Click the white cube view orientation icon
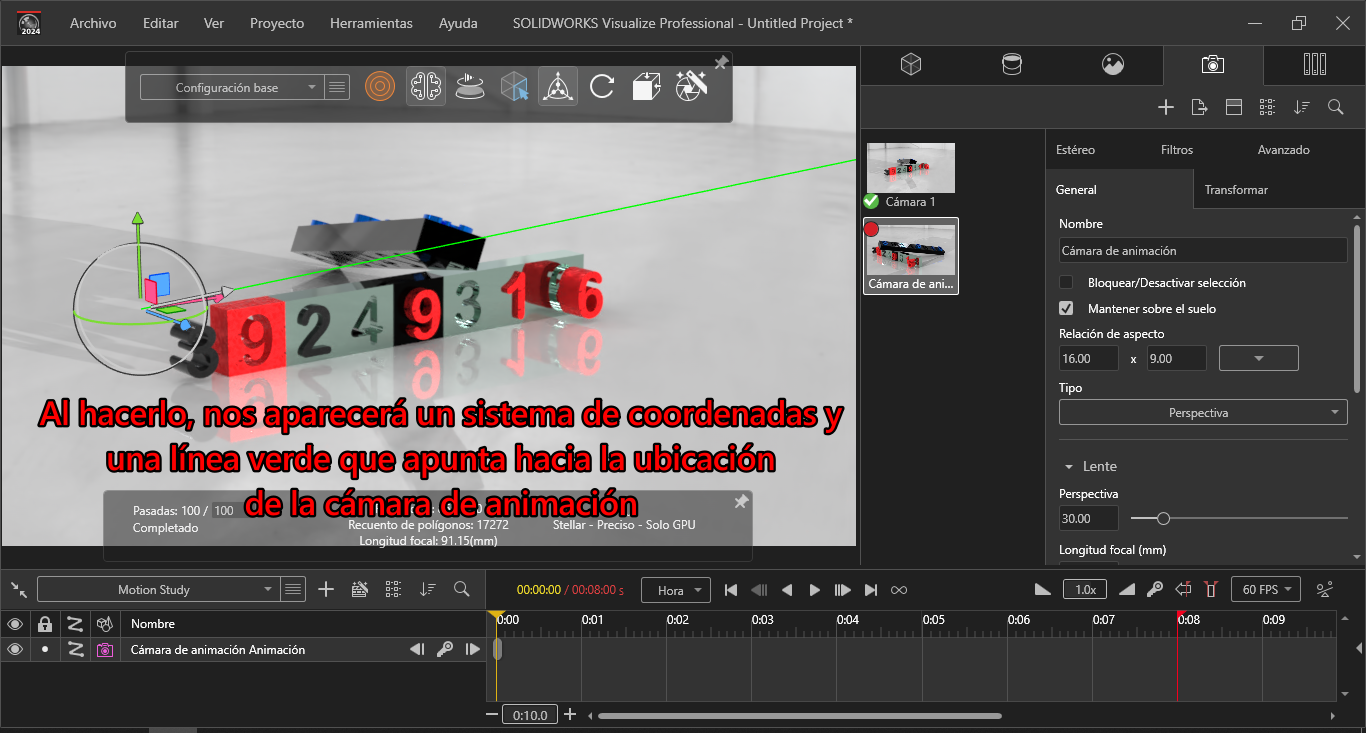 (x=646, y=87)
